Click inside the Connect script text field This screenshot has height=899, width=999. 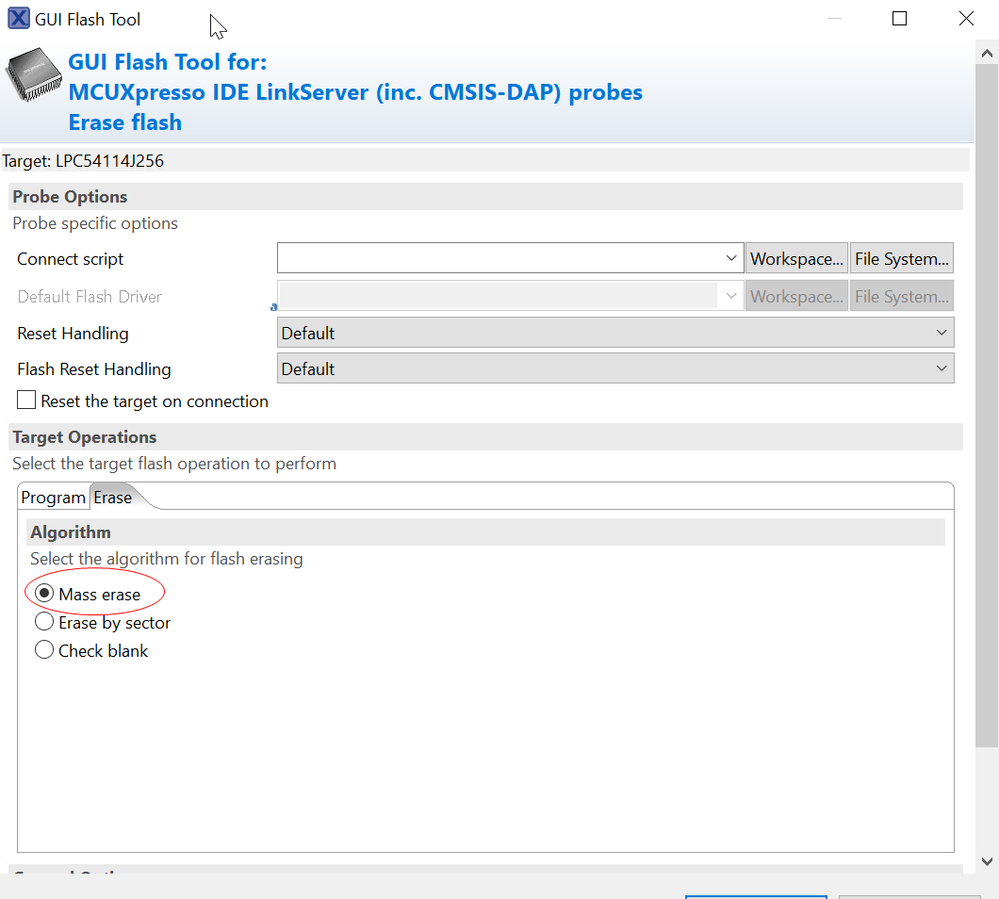coord(499,258)
